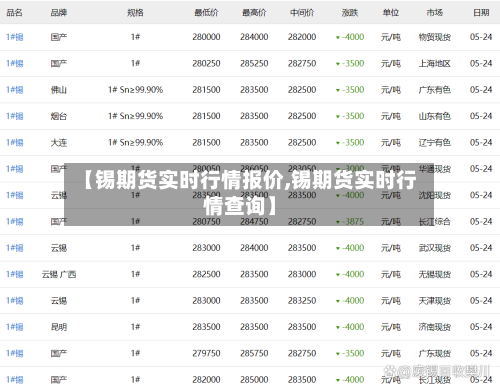The width and height of the screenshot is (500, 389).
Task: Click the 品名 column header
Action: click(14, 13)
